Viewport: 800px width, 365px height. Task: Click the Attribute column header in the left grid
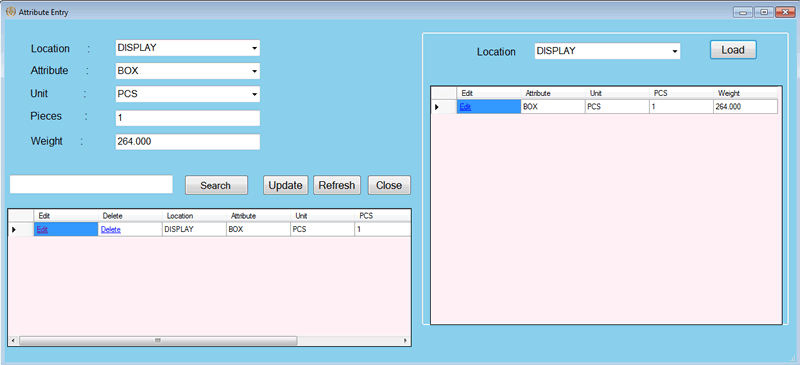pos(258,216)
